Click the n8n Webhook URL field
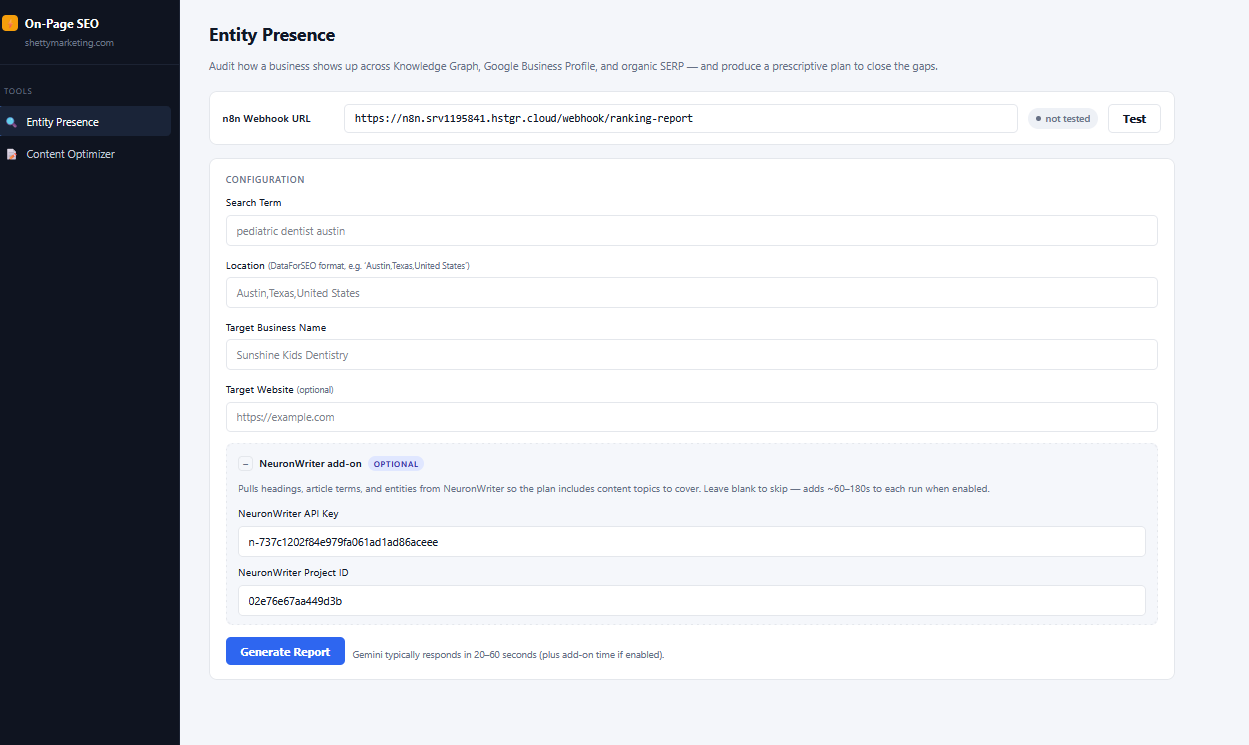The height and width of the screenshot is (745, 1249). pos(680,118)
